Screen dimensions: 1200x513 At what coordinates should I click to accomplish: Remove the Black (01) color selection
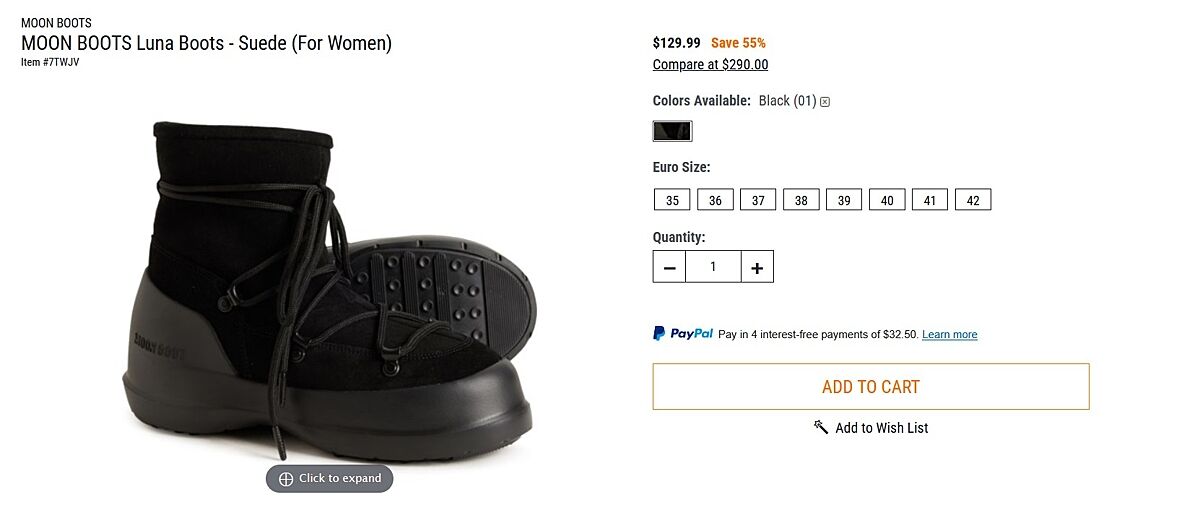(825, 102)
